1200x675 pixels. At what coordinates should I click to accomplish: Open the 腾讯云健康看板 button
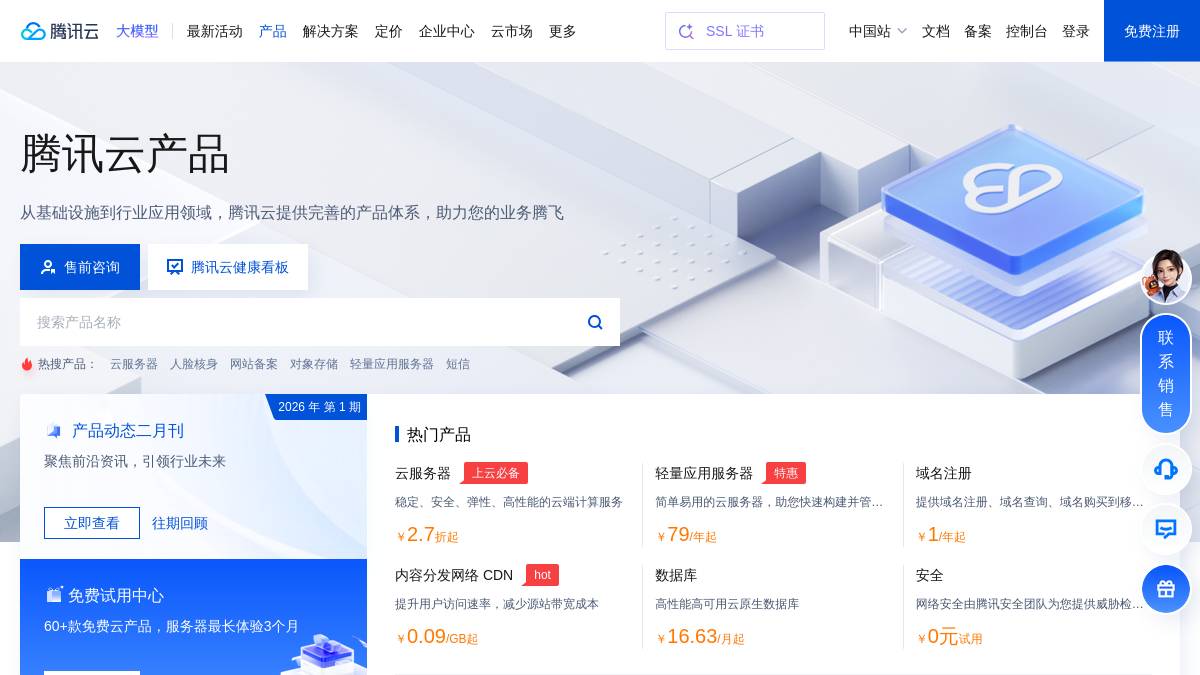click(x=228, y=267)
